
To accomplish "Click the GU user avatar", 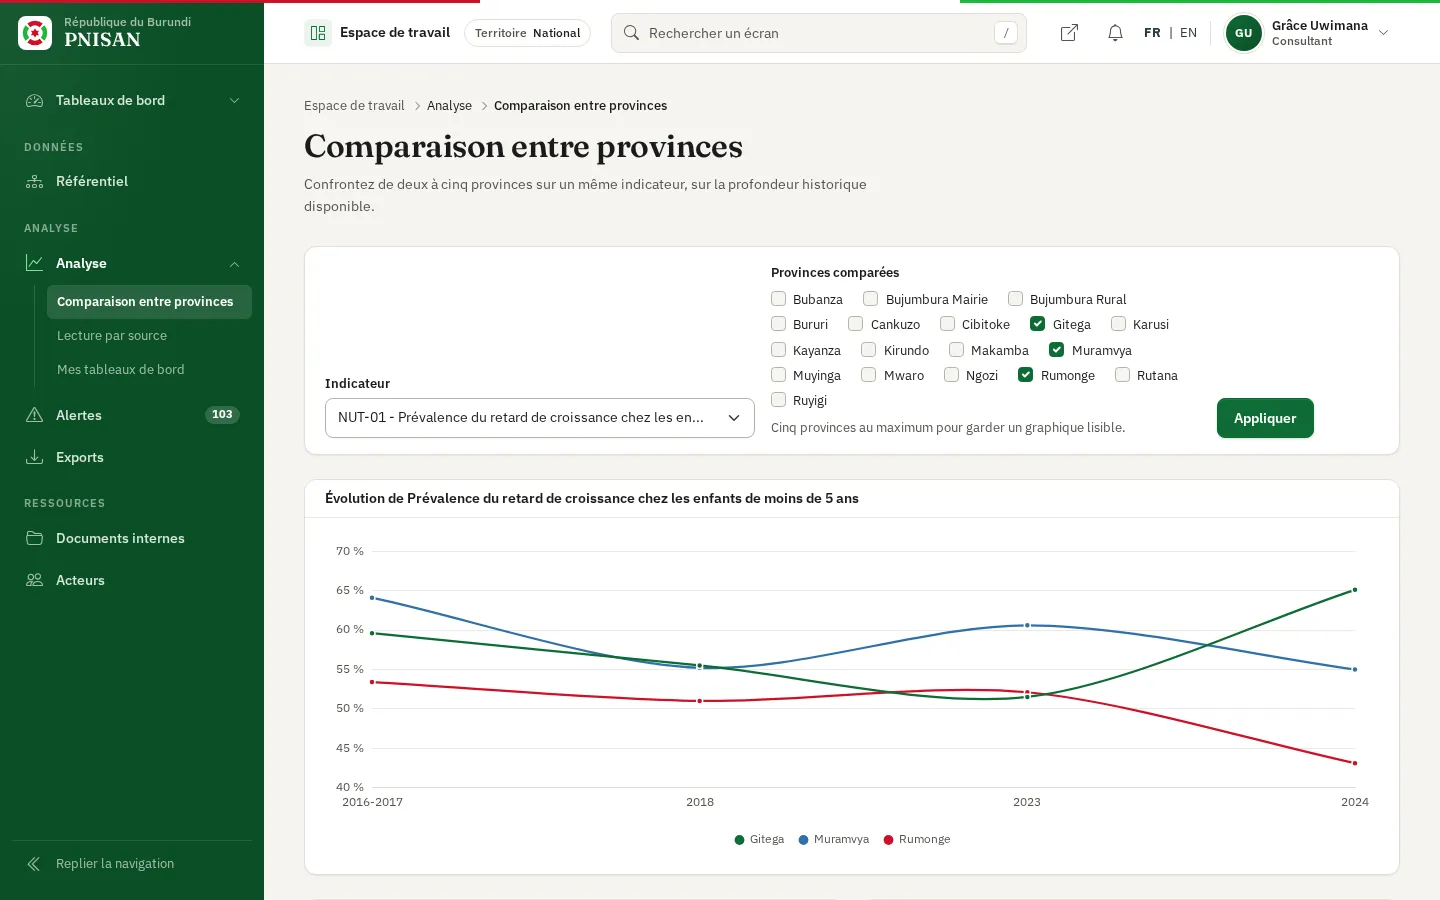I will (x=1244, y=33).
